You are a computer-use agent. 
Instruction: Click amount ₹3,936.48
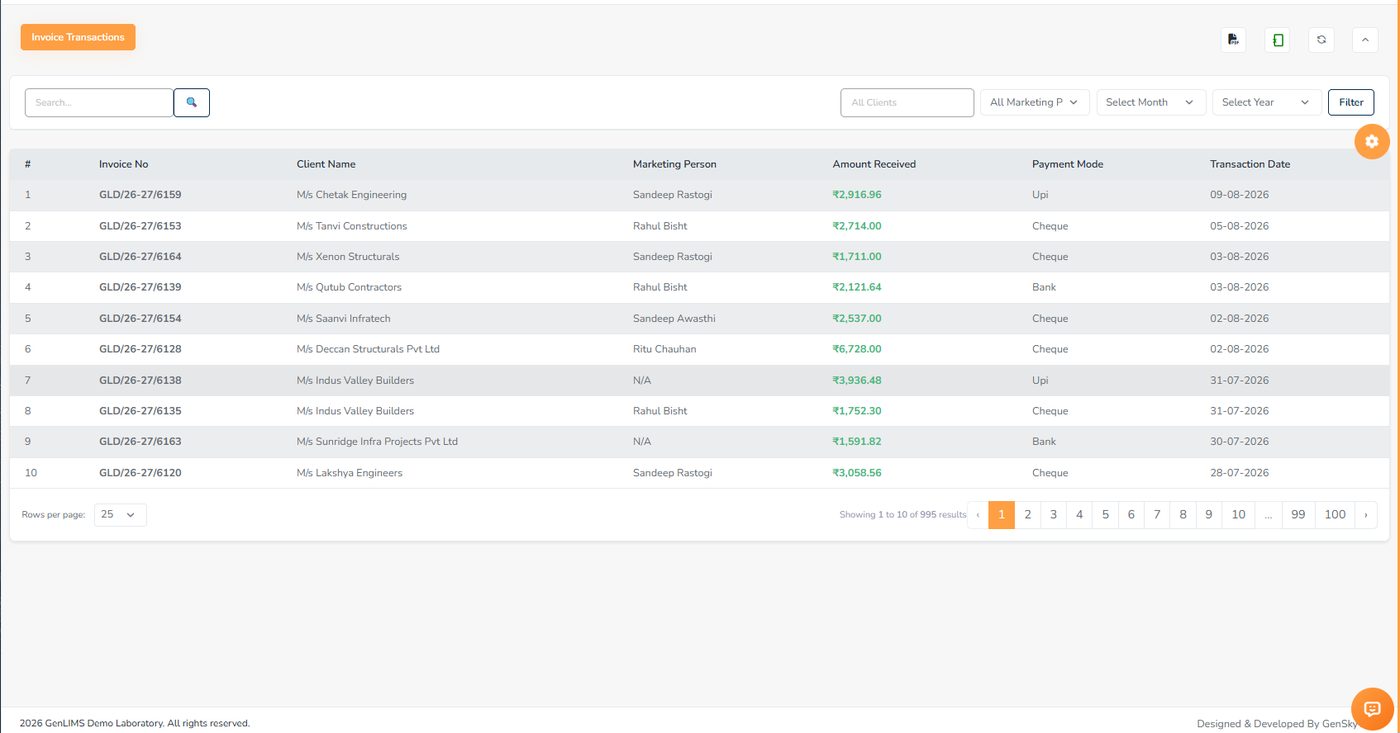click(x=857, y=381)
